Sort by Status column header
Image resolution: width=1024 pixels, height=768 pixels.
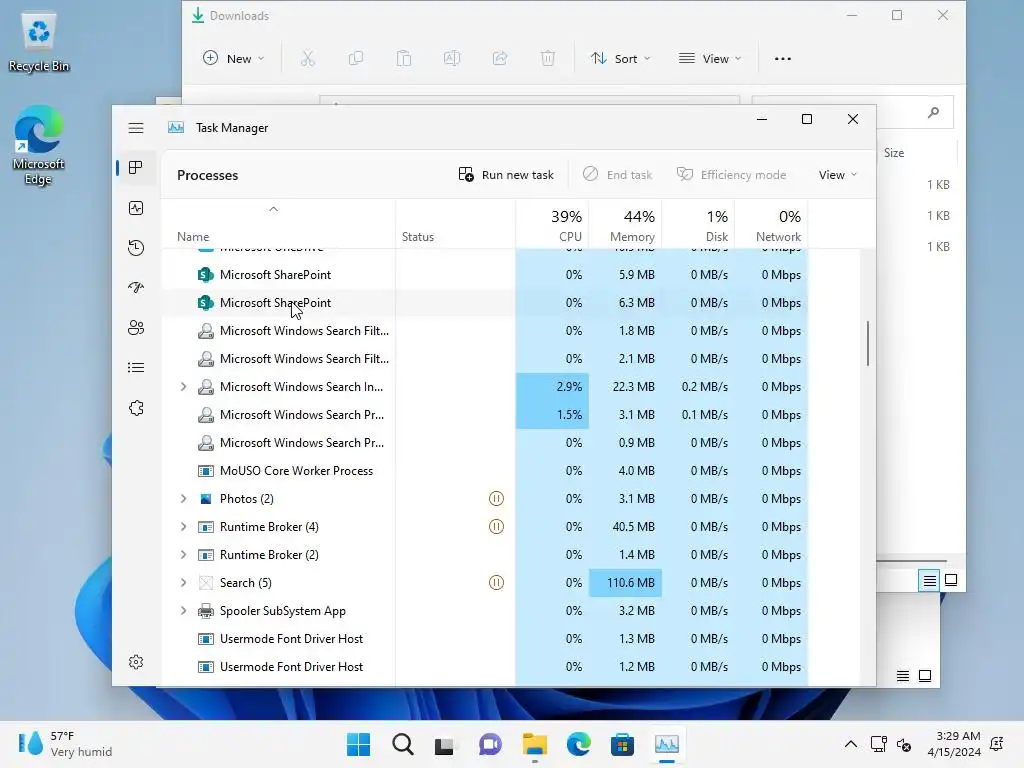[455, 224]
